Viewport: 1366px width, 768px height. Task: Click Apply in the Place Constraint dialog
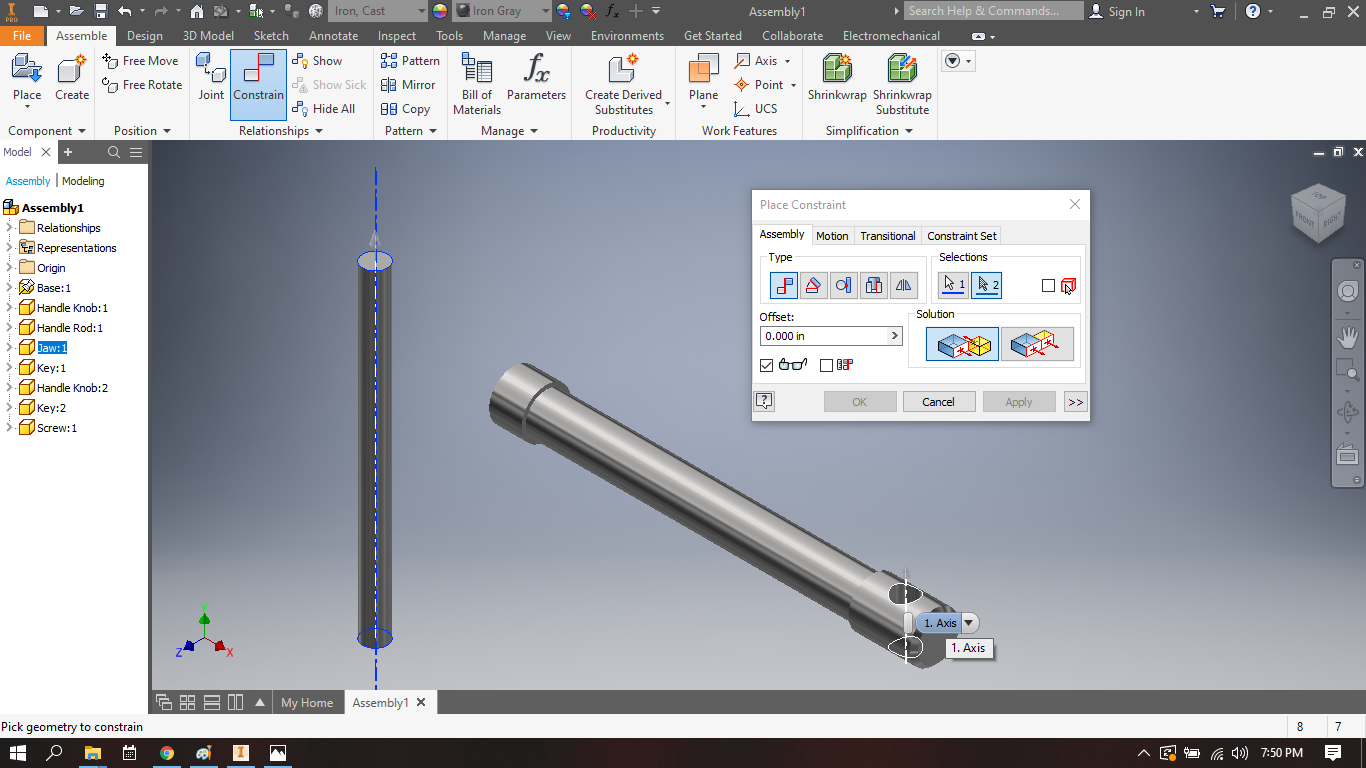tap(1018, 401)
